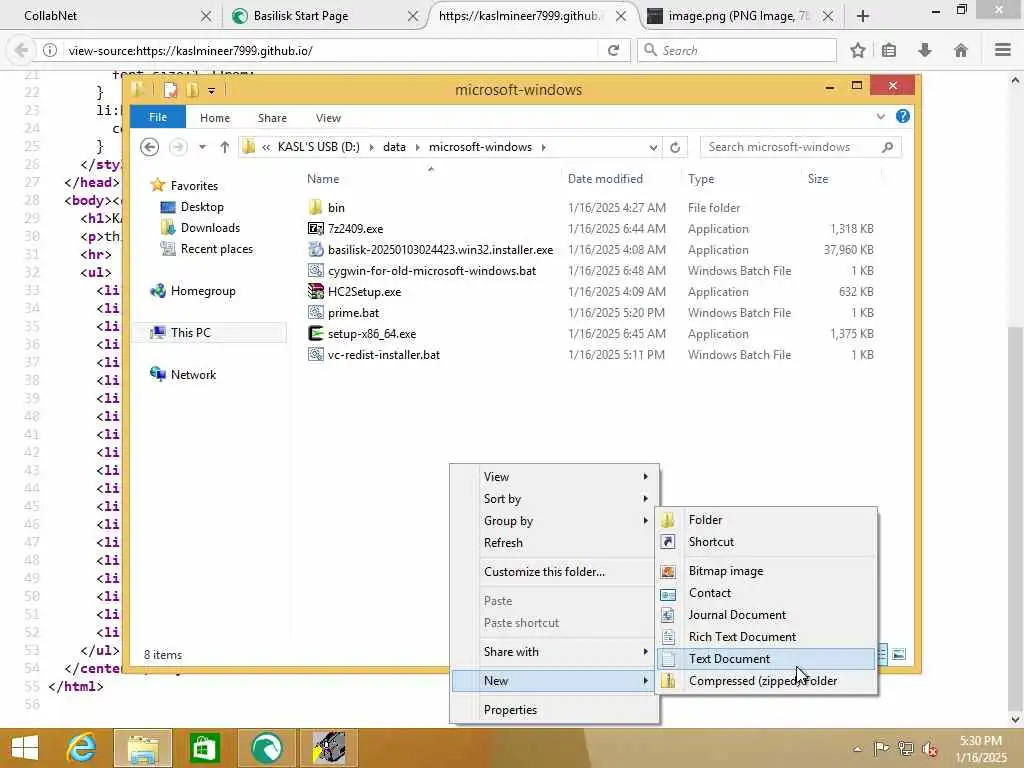This screenshot has height=768, width=1024.
Task: Select basilisk installer exe icon
Action: [x=315, y=249]
